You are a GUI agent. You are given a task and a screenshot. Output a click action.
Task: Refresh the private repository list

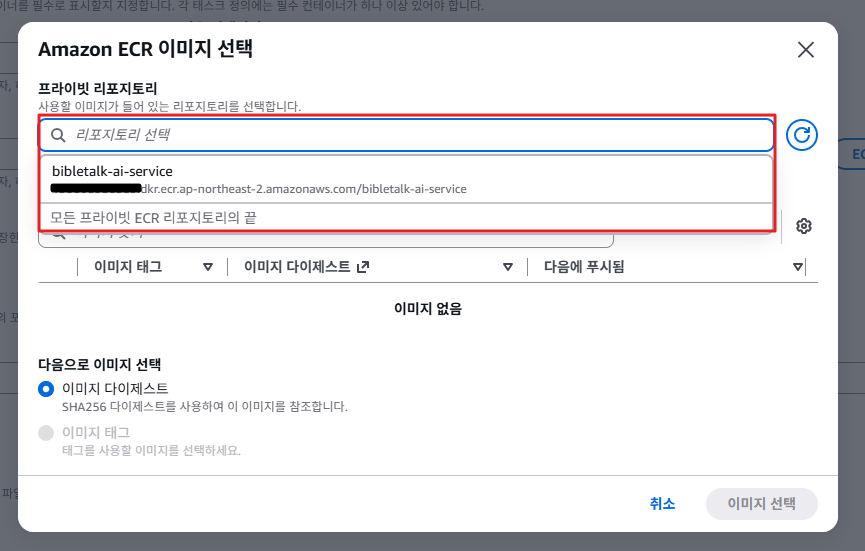tap(802, 135)
